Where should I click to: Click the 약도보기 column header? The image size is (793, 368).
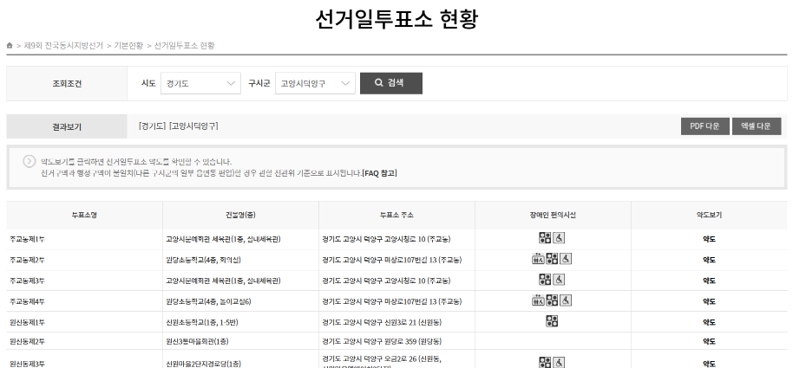click(709, 215)
